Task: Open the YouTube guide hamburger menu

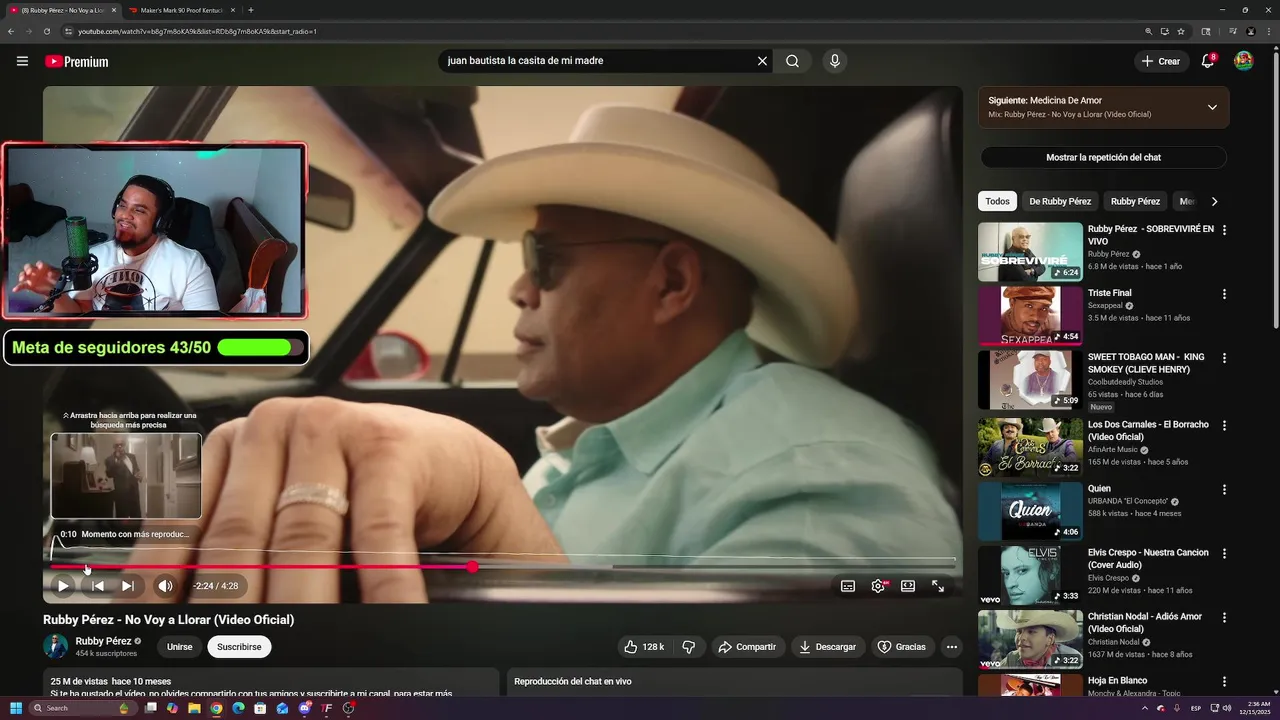Action: pos(22,61)
